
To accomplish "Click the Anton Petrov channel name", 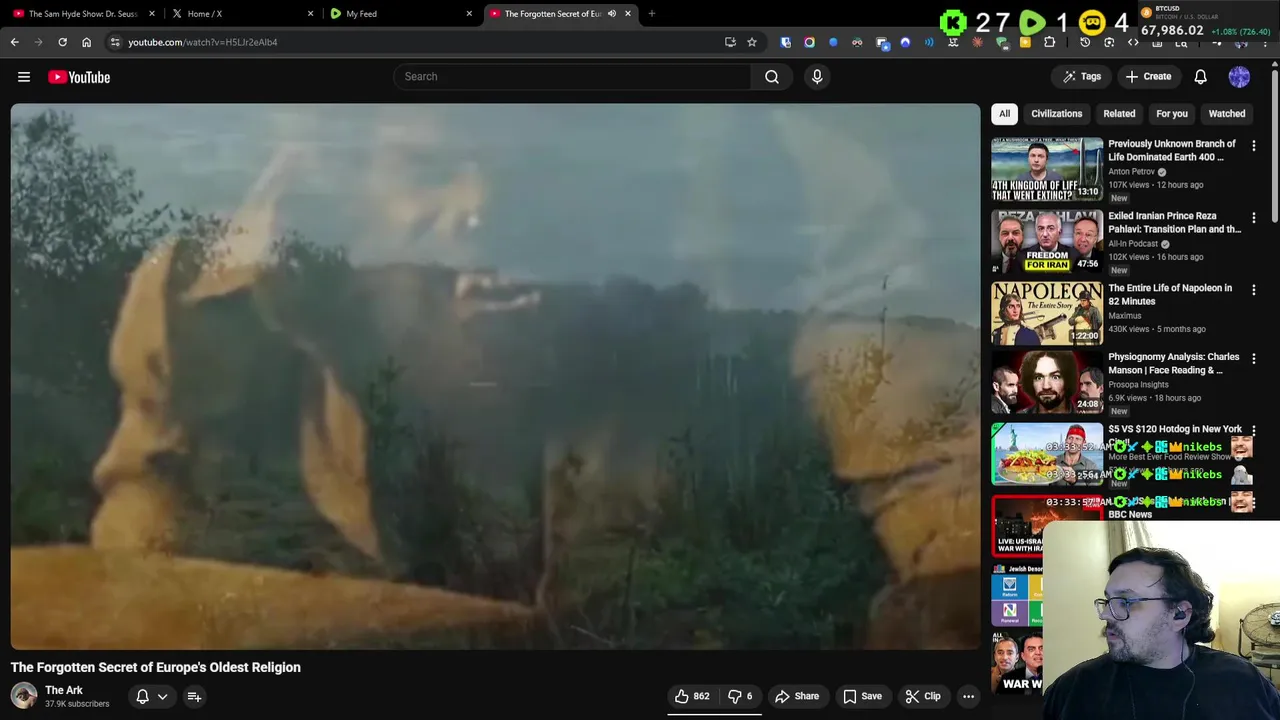I will pos(1131,172).
